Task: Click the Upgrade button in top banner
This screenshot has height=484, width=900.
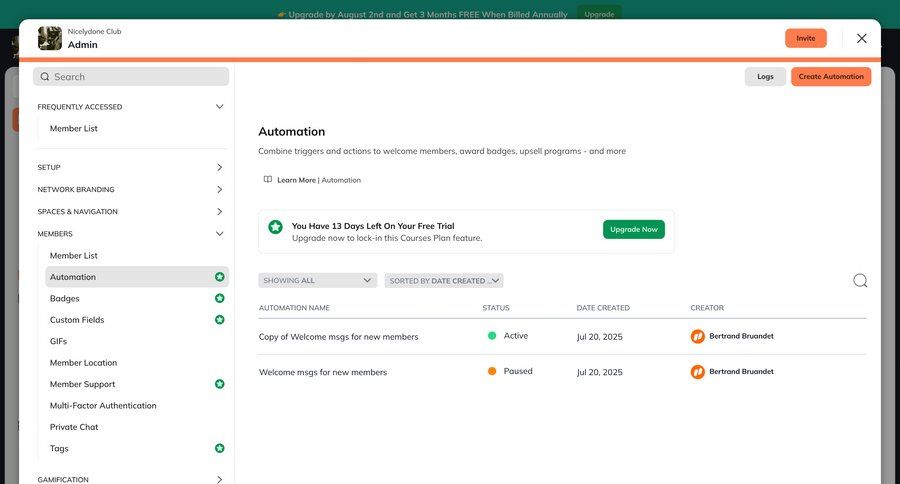Action: pos(599,14)
